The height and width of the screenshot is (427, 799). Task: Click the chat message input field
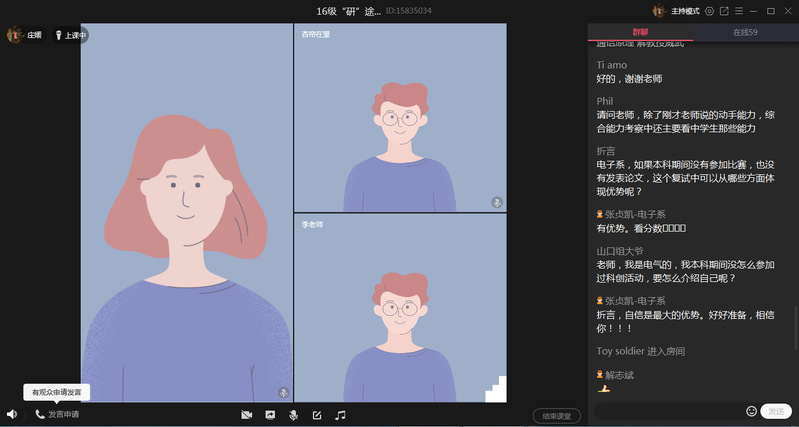pos(668,411)
